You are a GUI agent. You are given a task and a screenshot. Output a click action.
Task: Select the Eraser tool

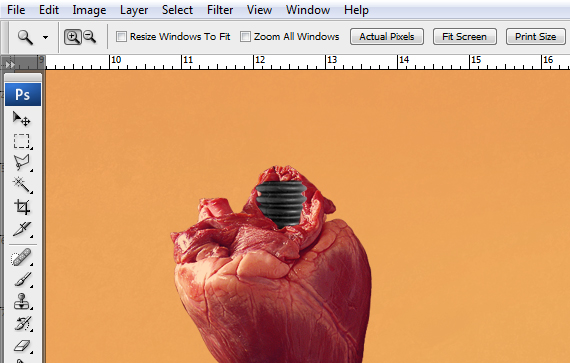coord(22,346)
